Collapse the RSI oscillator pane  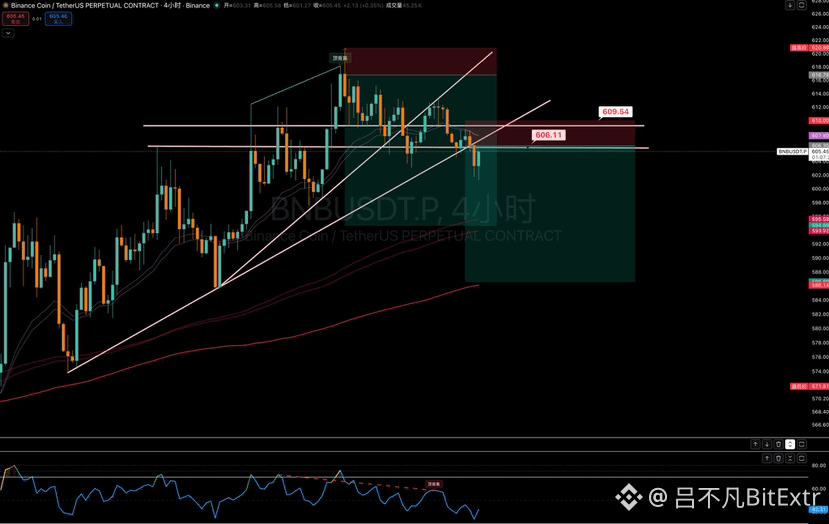point(790,458)
